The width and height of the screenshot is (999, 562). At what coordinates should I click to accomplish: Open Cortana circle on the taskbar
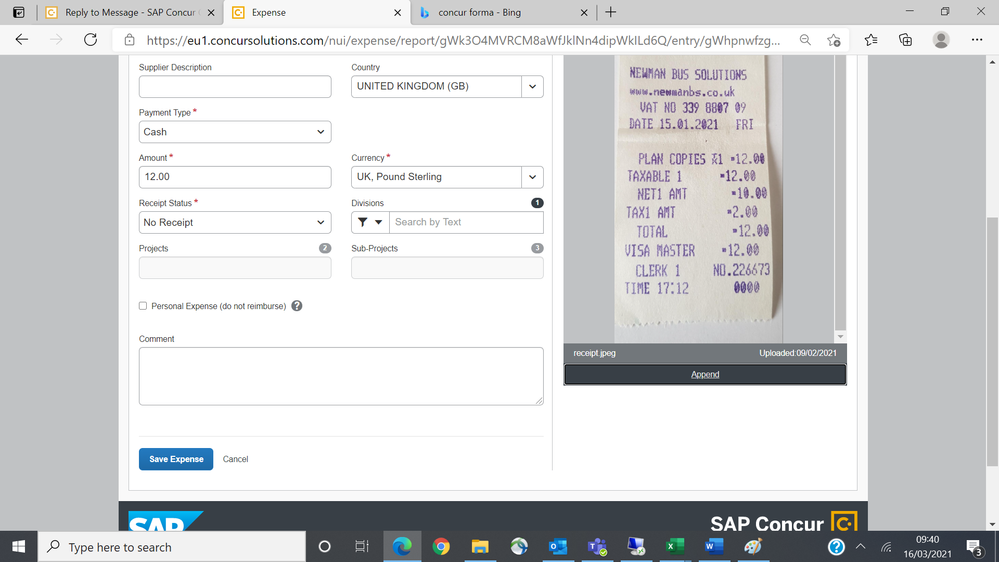point(324,547)
